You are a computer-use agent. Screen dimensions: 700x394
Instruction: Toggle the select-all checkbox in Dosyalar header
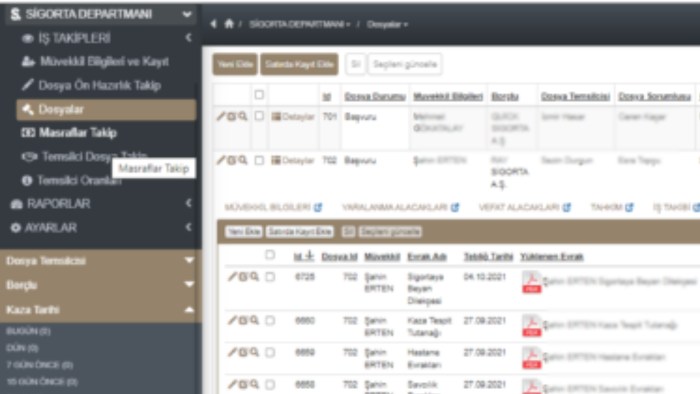coord(259,95)
